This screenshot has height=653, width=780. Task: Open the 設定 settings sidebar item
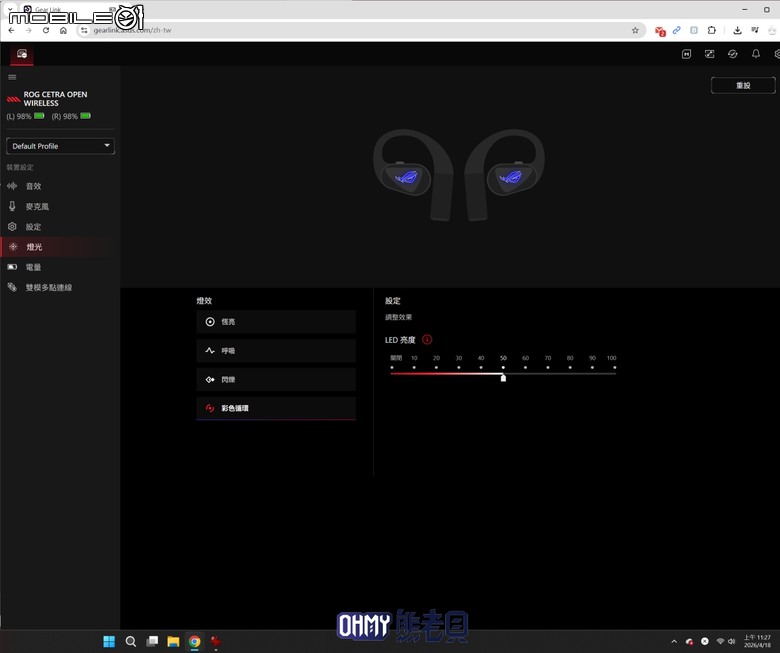(60, 227)
